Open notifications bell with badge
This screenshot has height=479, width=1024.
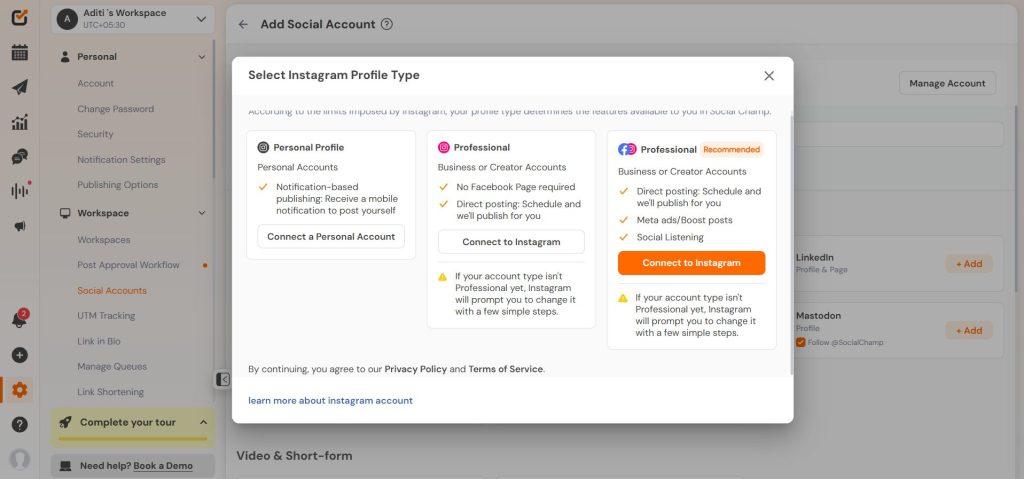pos(20,320)
